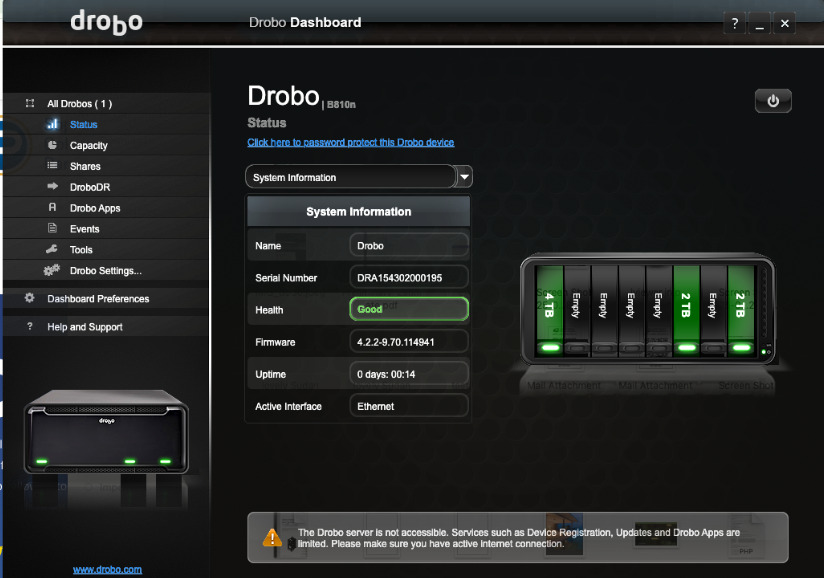
Task: Click the Events document icon
Action: [52, 228]
